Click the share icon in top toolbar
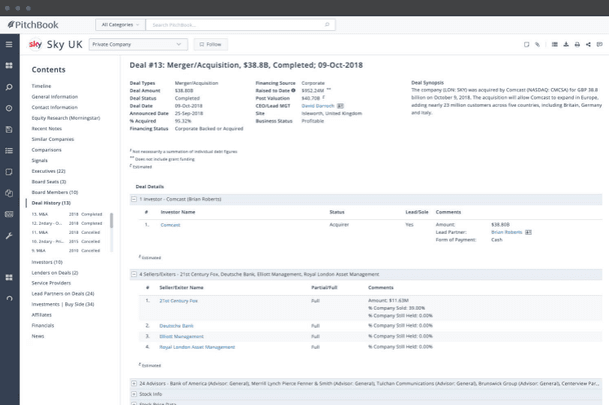This screenshot has width=609, height=405. (x=588, y=44)
